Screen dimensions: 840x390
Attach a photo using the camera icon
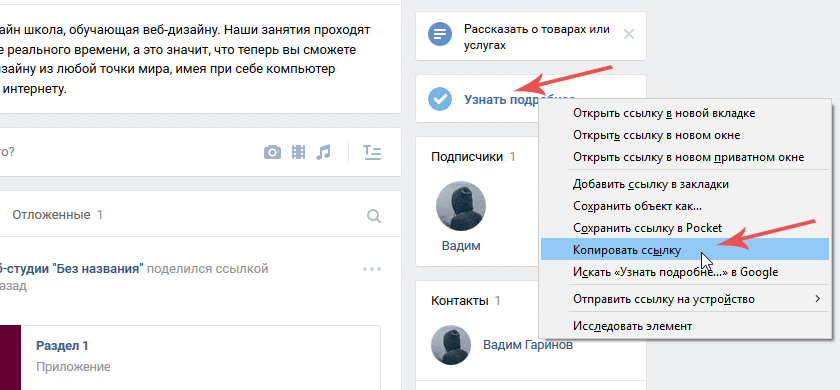click(272, 153)
